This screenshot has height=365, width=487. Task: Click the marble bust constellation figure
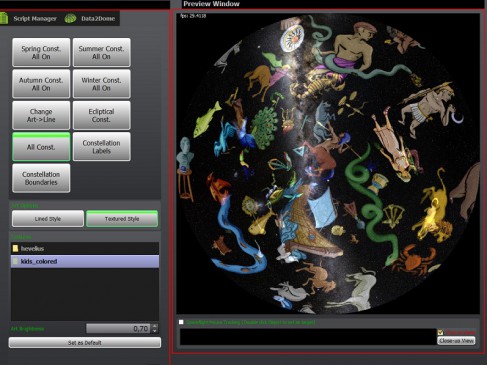[x=184, y=153]
